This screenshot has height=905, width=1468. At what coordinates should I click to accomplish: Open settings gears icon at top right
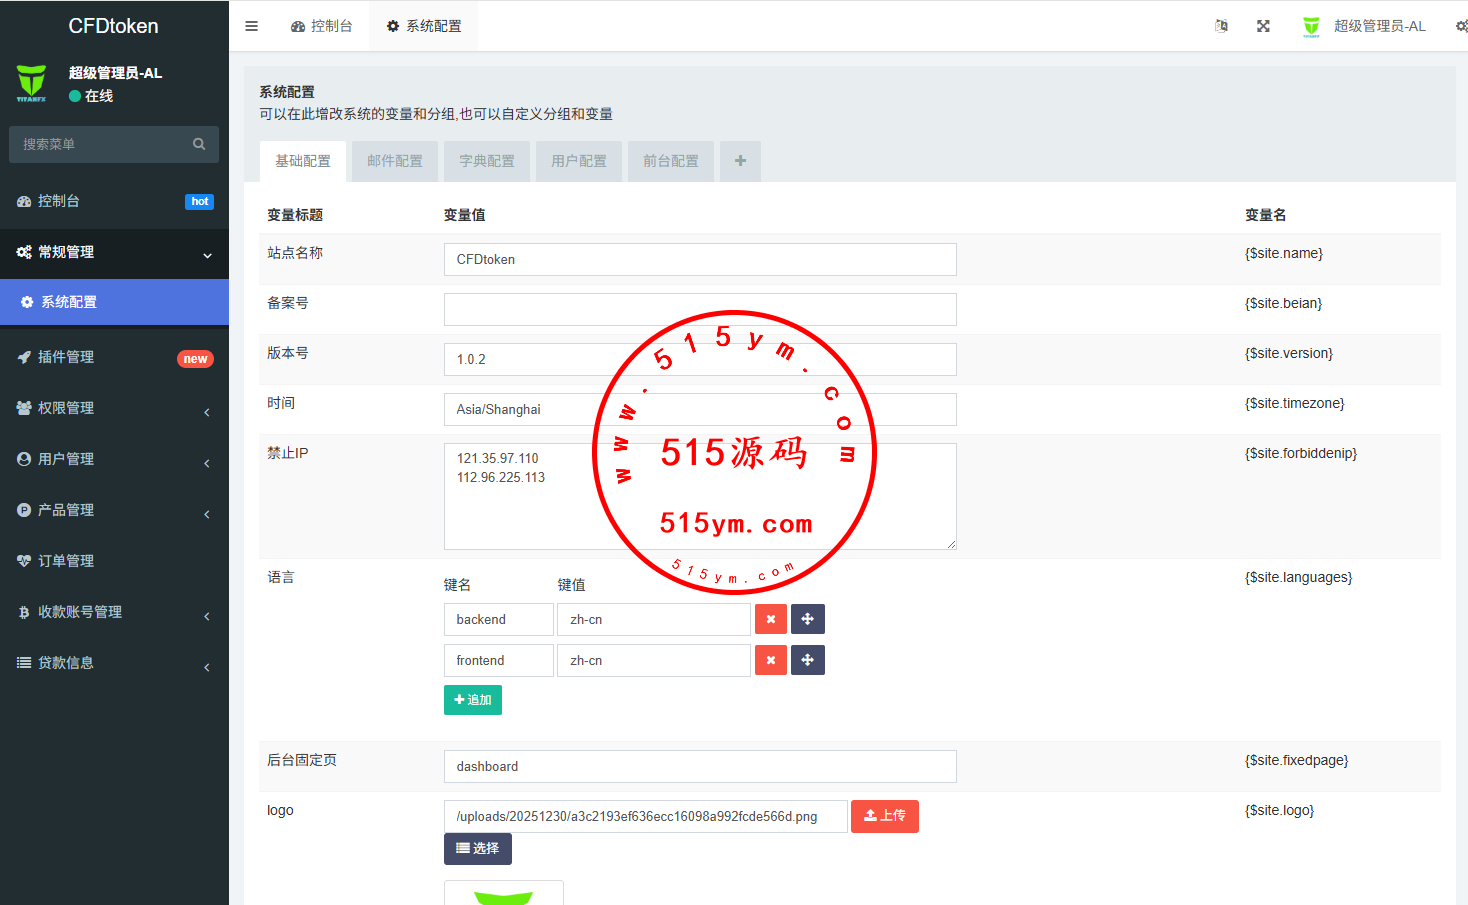[x=1461, y=26]
